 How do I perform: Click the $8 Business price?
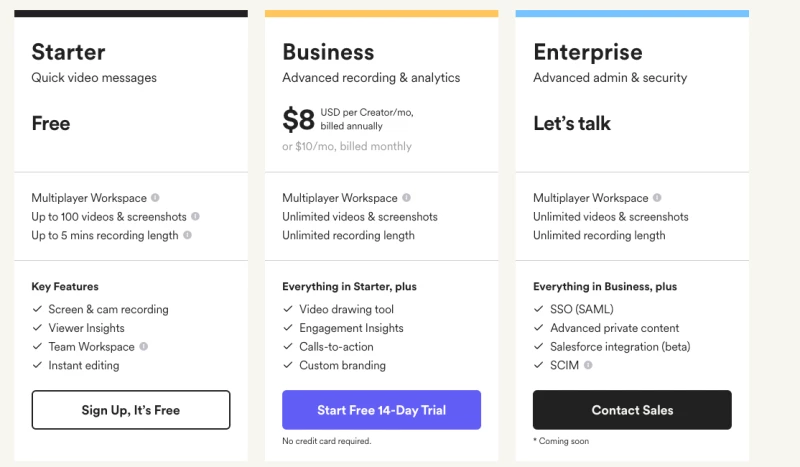coord(298,121)
